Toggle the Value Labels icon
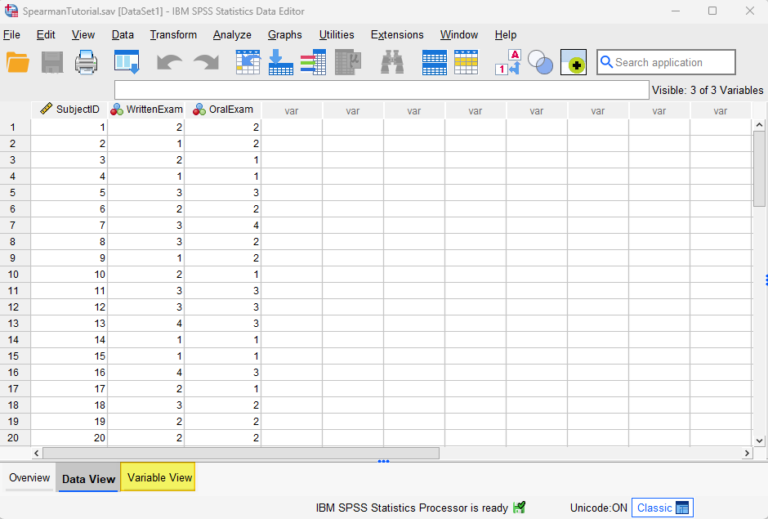The width and height of the screenshot is (768, 519). click(x=508, y=63)
